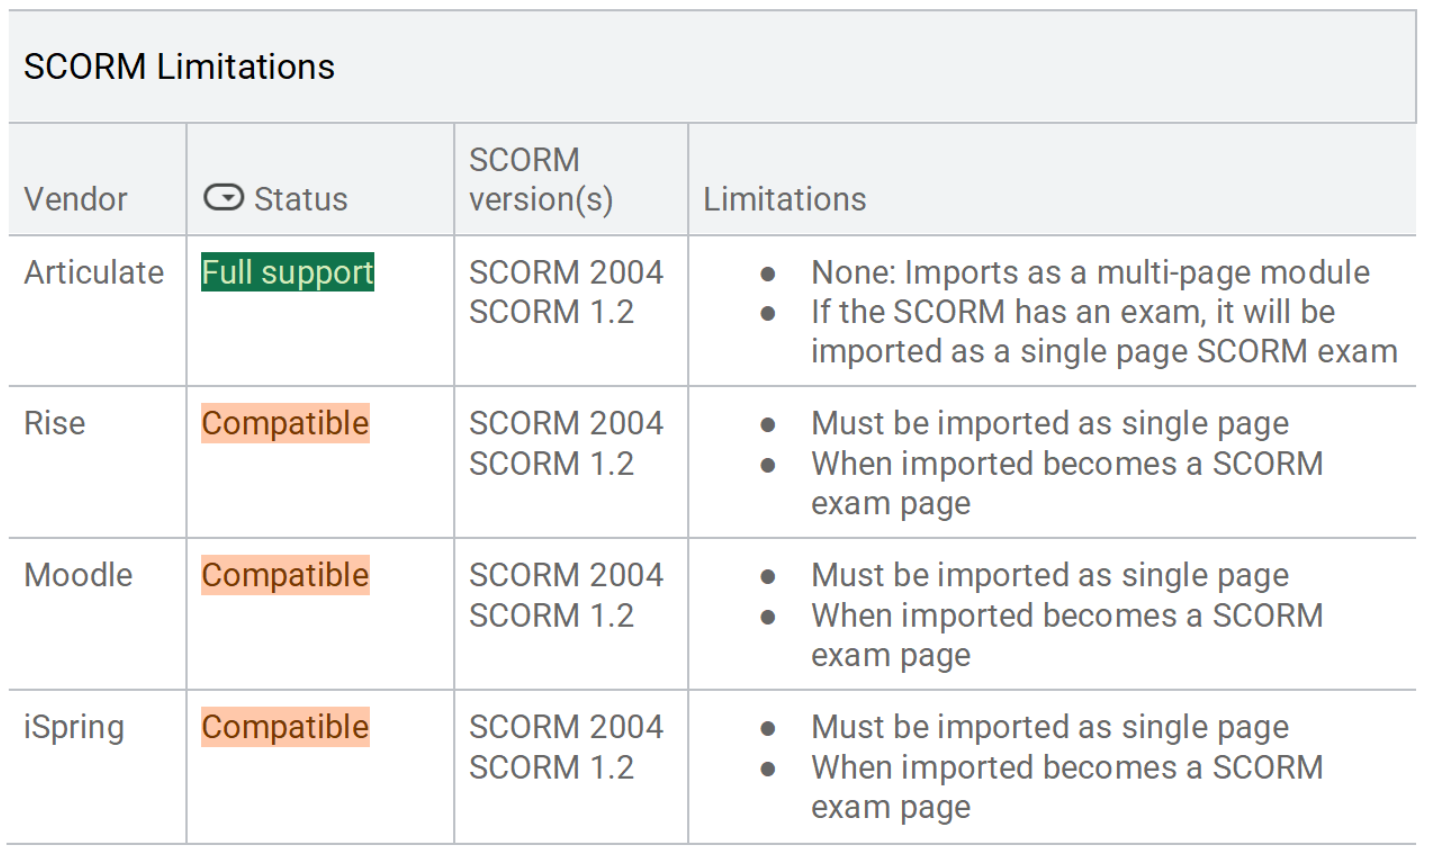Screen dimensions: 1436x851
Task: Click the dropdown icon beside Status header
Action: pos(223,198)
